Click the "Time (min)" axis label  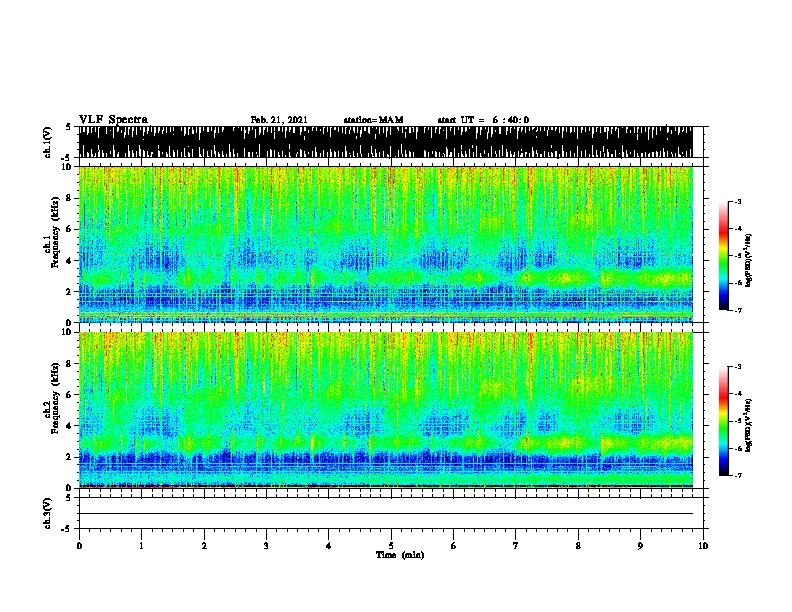point(400,555)
